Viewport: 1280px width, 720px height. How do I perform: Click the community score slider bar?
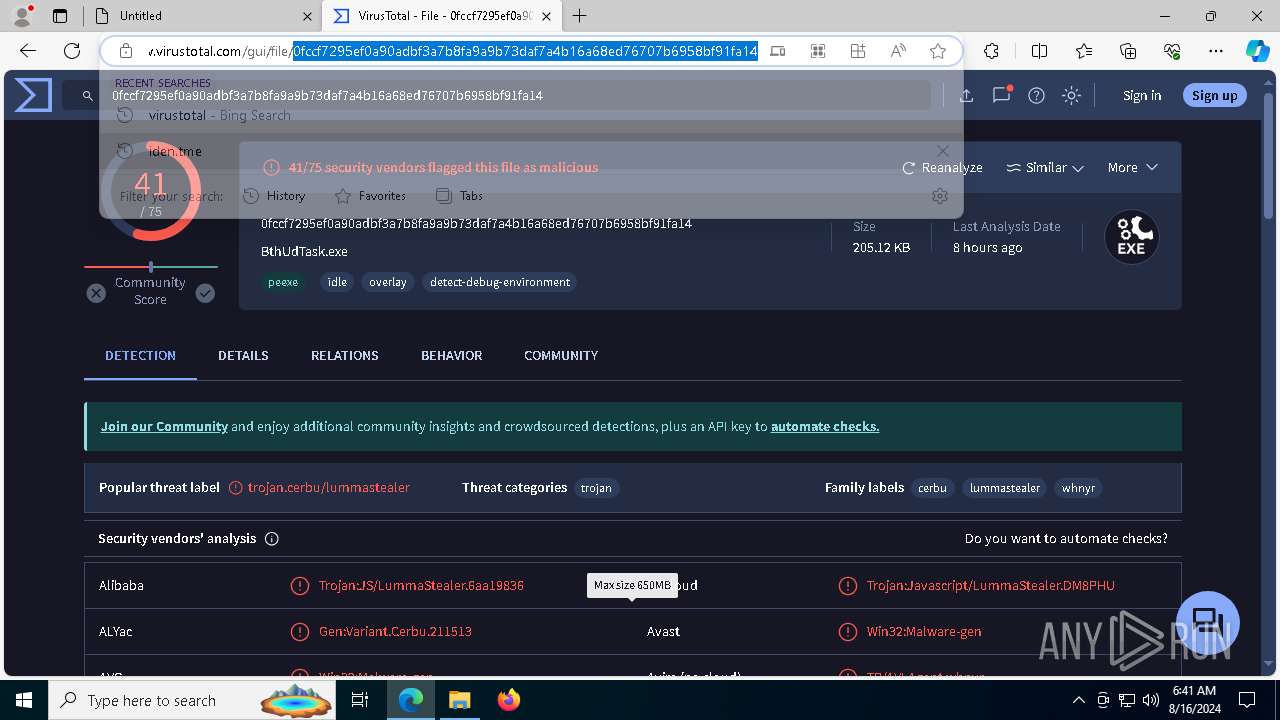point(151,267)
